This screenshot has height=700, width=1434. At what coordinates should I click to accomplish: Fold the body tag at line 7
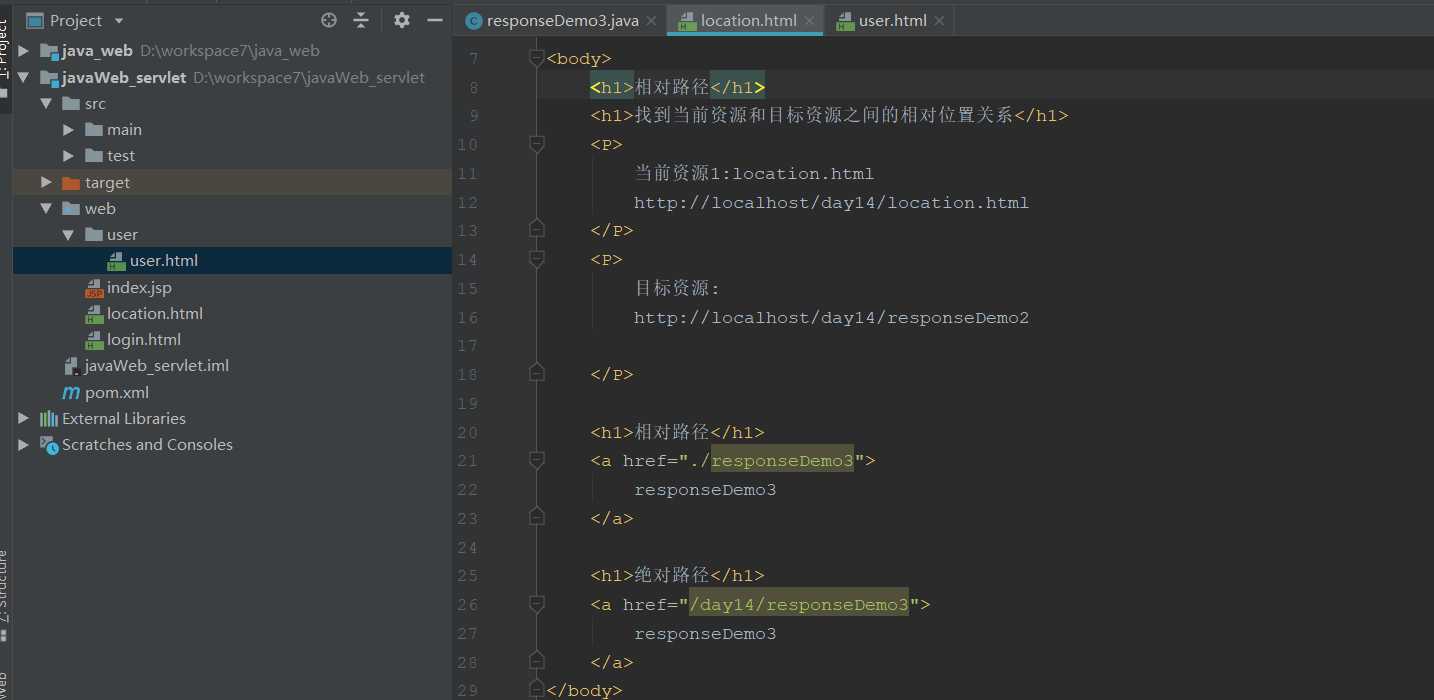click(537, 59)
